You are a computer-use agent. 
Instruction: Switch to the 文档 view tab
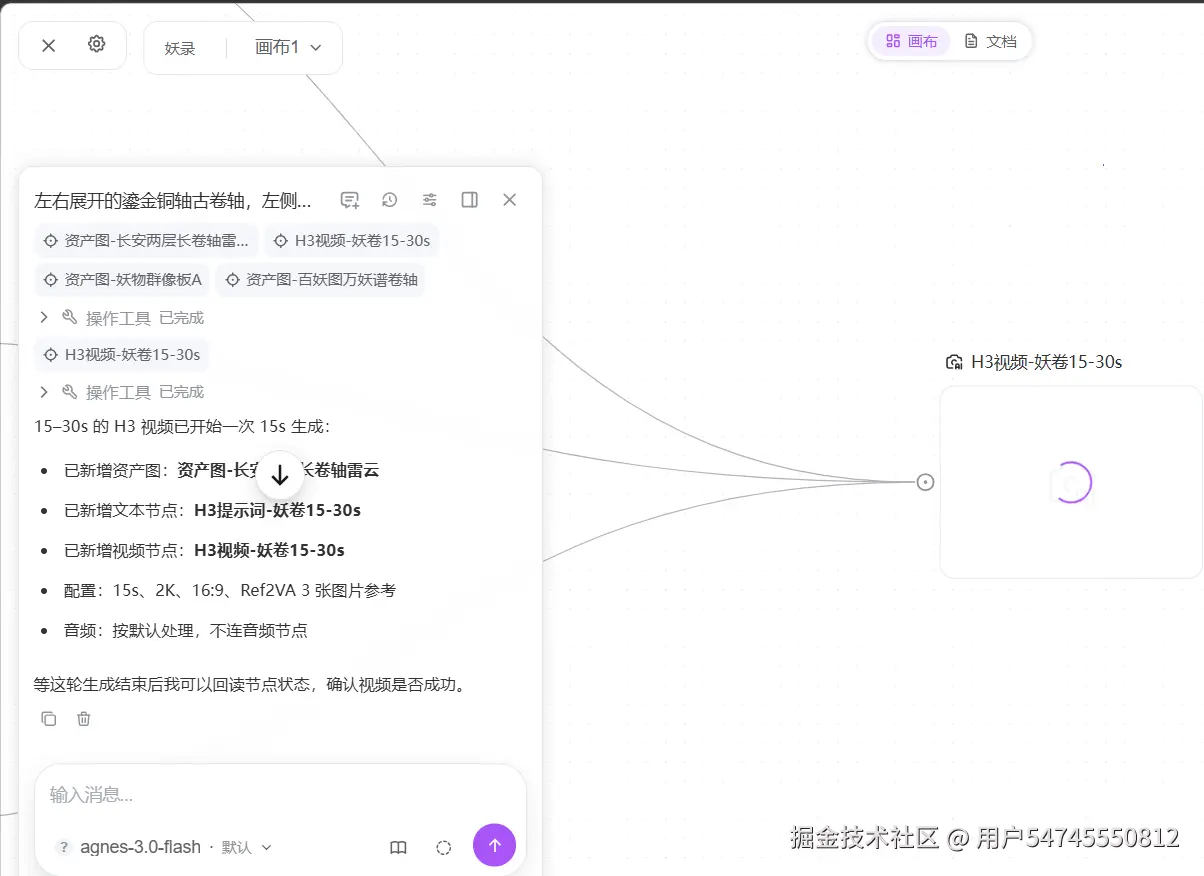[x=990, y=41]
